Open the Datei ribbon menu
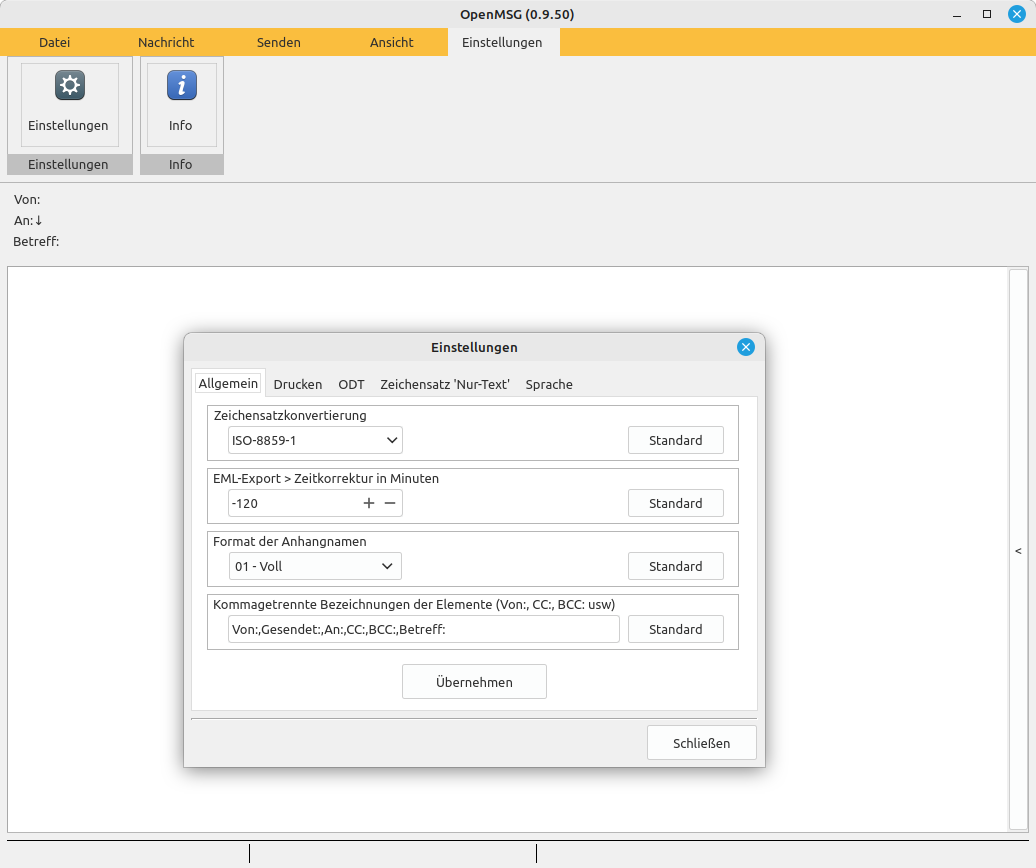Screen dimensions: 1036x868 tap(55, 42)
